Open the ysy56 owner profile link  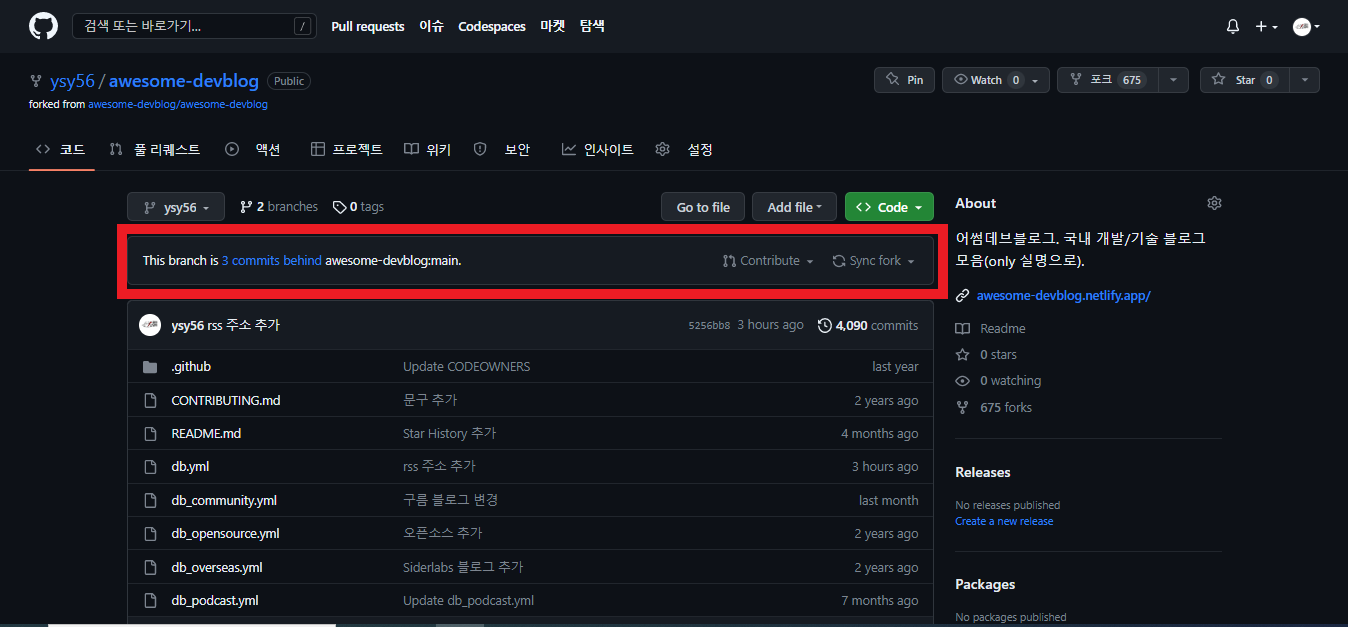click(72, 81)
